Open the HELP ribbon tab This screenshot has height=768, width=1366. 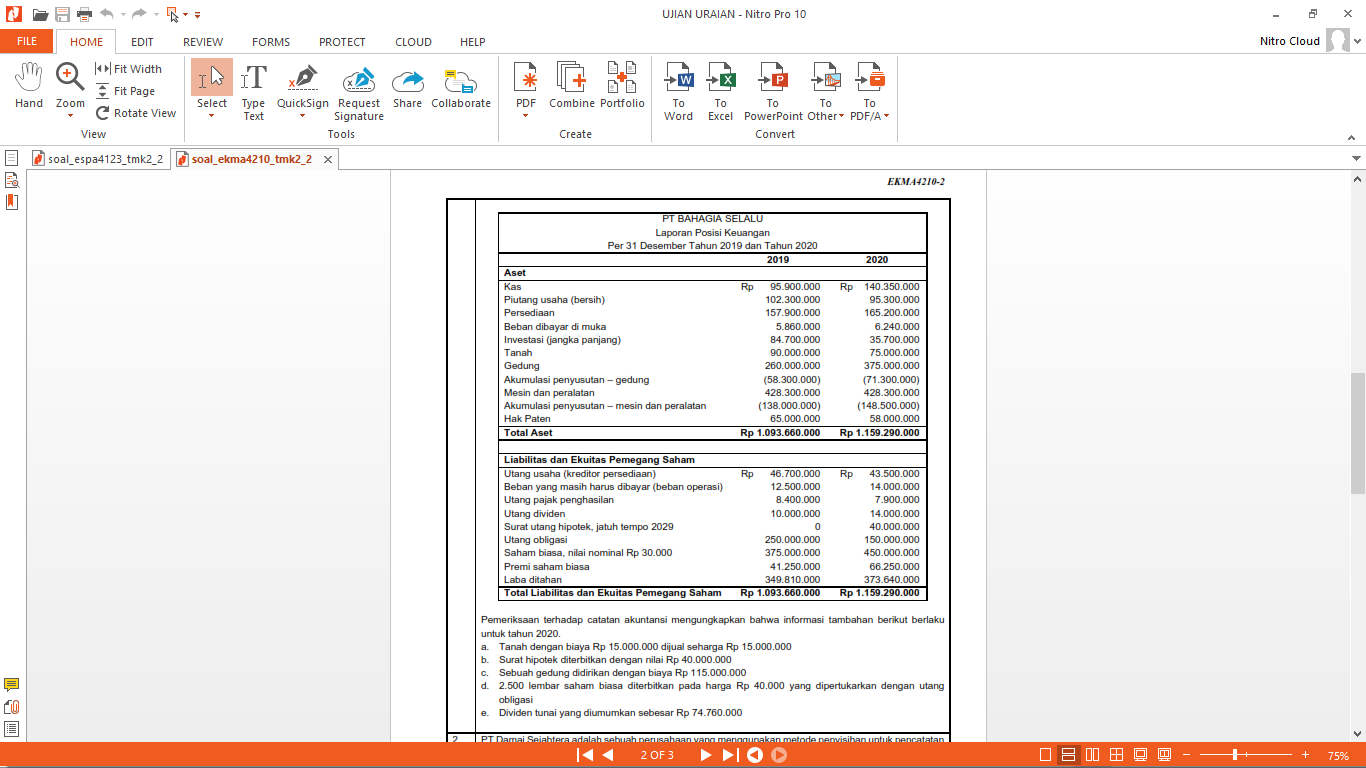pyautogui.click(x=473, y=42)
